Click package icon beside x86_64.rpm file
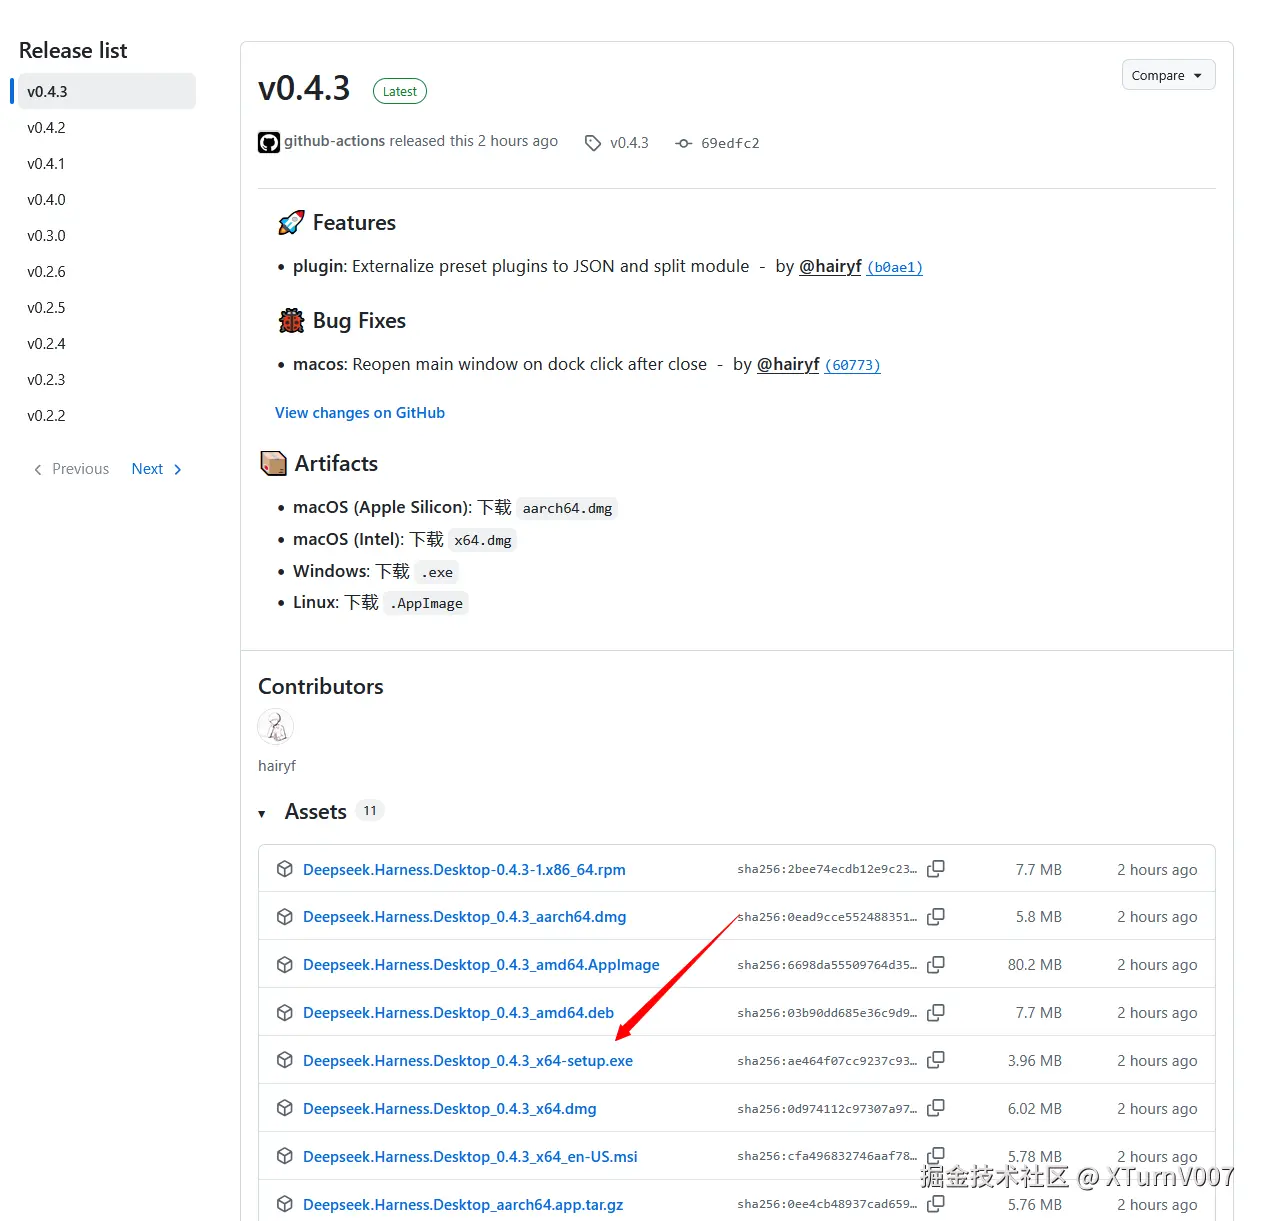The width and height of the screenshot is (1265, 1221). coord(285,869)
